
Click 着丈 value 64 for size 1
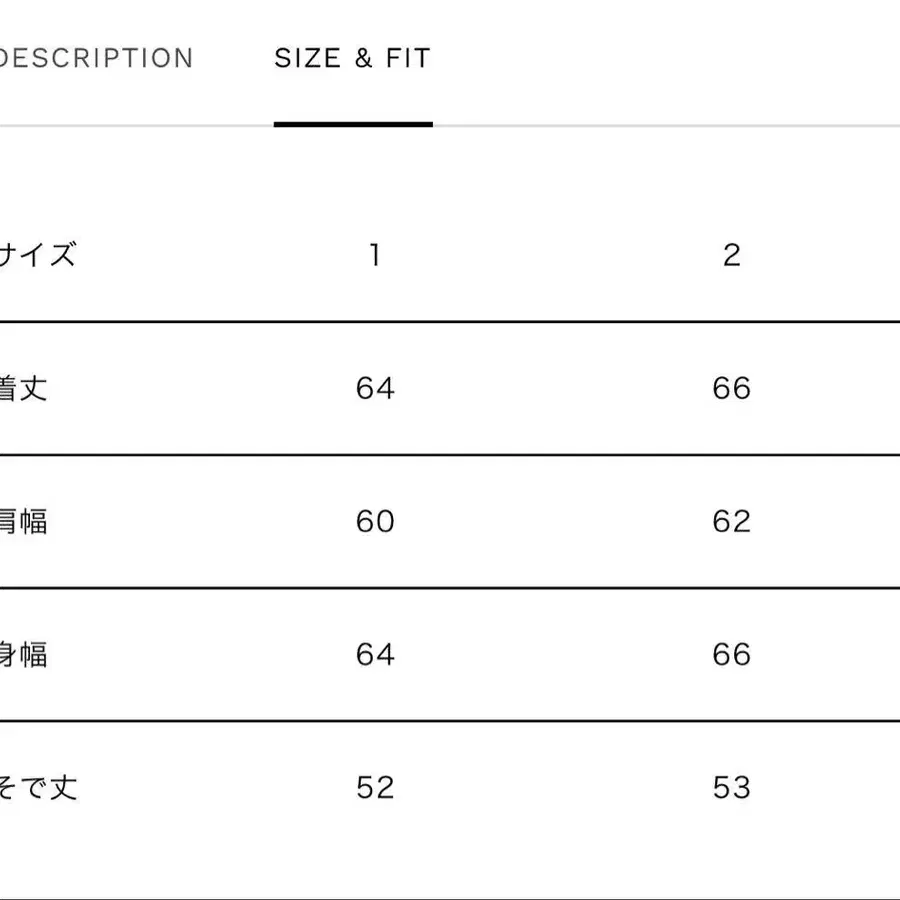tap(375, 388)
